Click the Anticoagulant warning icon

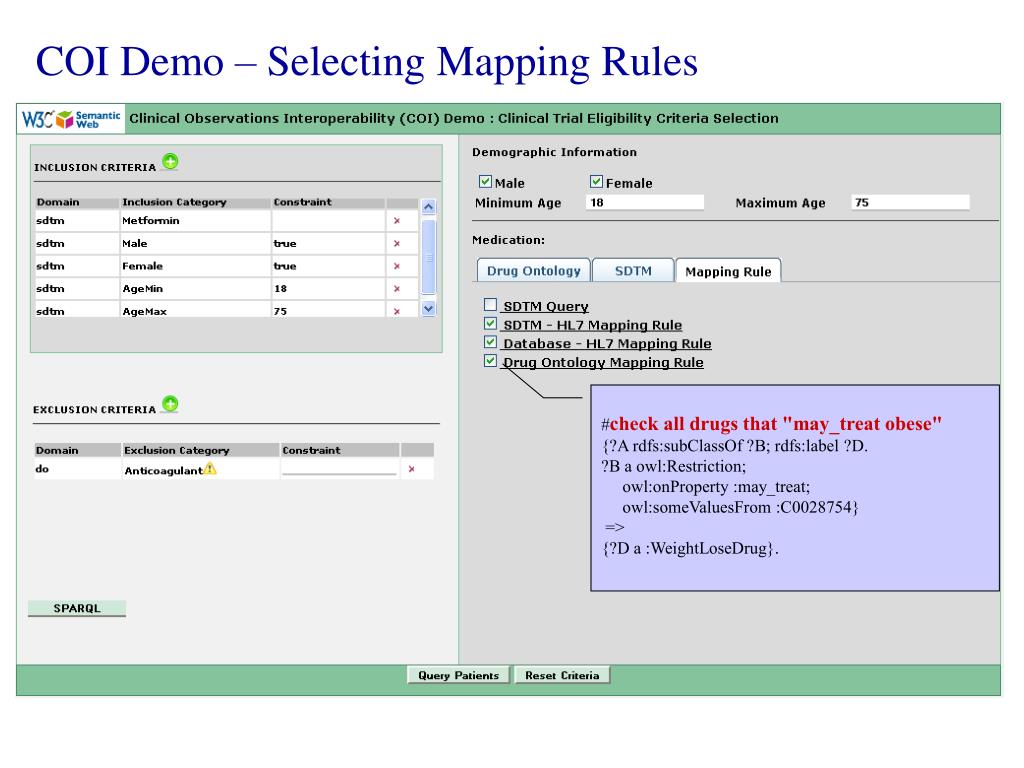(x=210, y=469)
